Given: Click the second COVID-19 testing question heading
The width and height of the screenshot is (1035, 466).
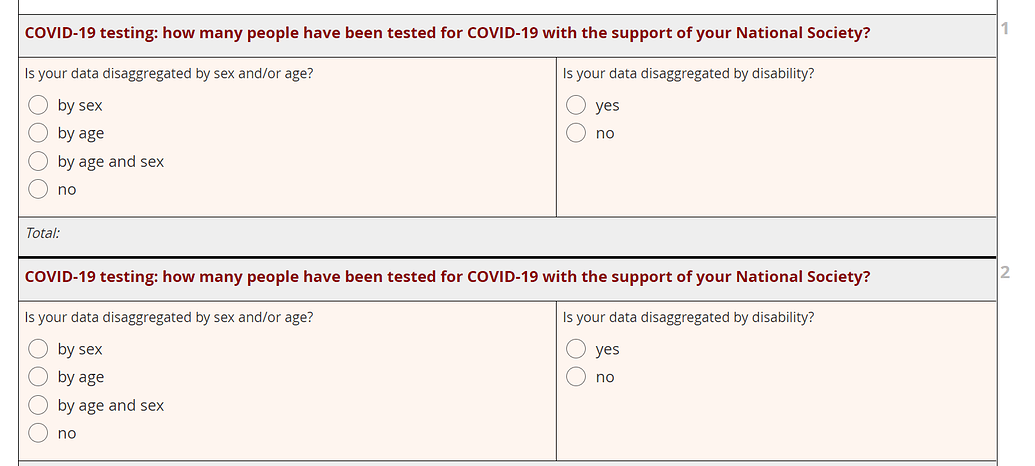Looking at the screenshot, I should 447,277.
